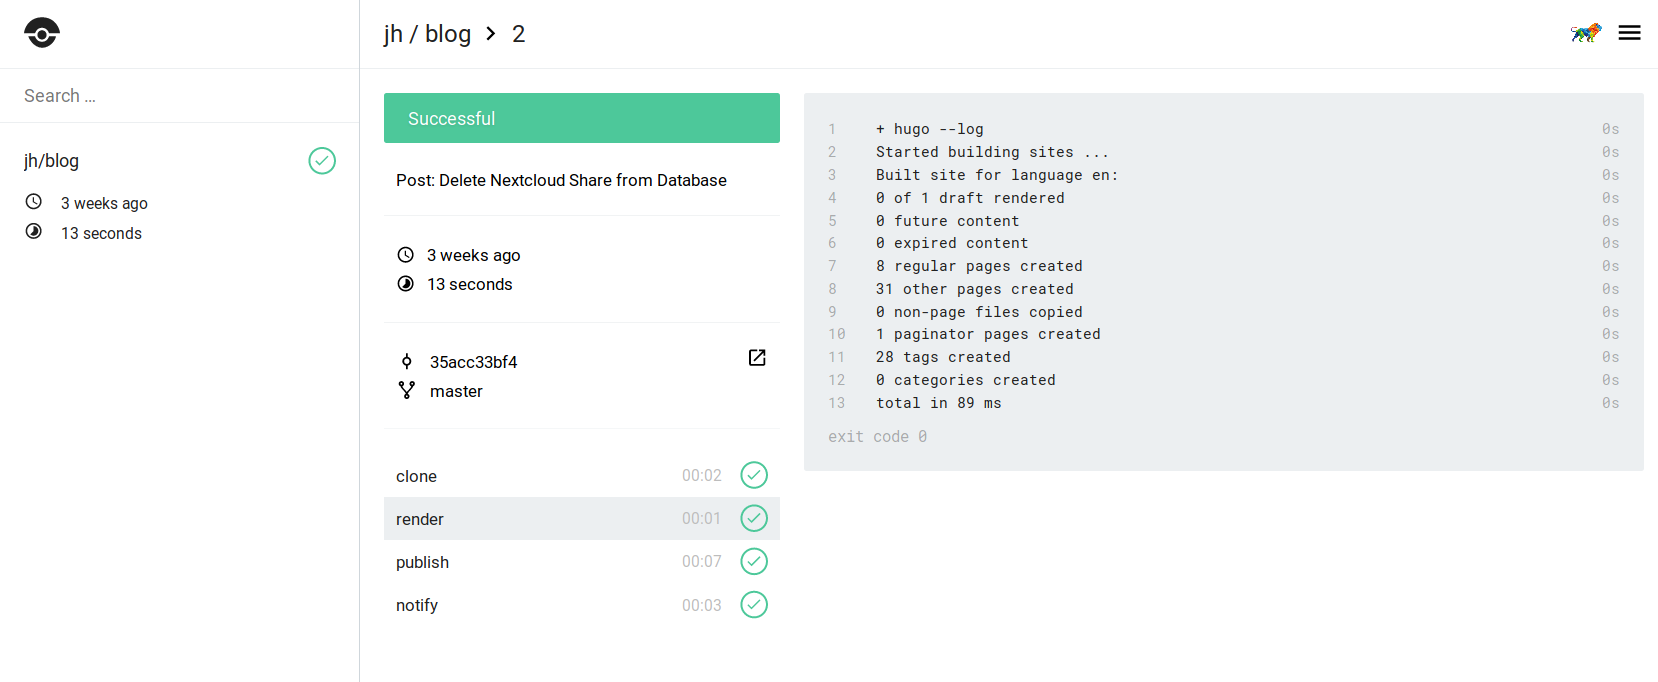Click the Drone logo icon
Image resolution: width=1658 pixels, height=682 pixels.
pyautogui.click(x=42, y=33)
